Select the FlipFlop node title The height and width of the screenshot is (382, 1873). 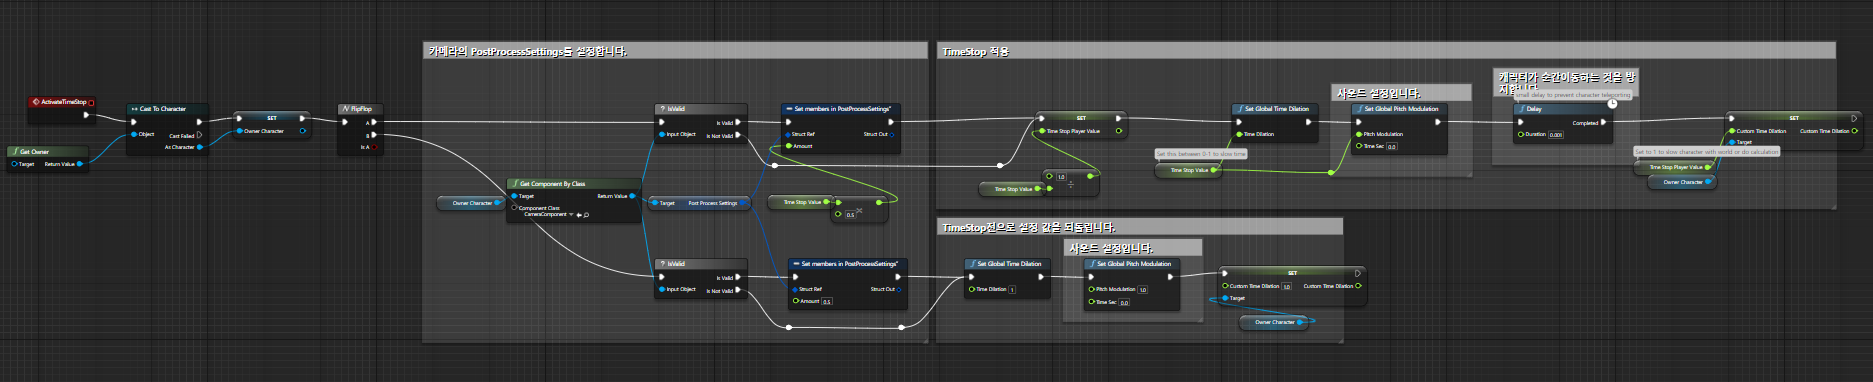359,108
